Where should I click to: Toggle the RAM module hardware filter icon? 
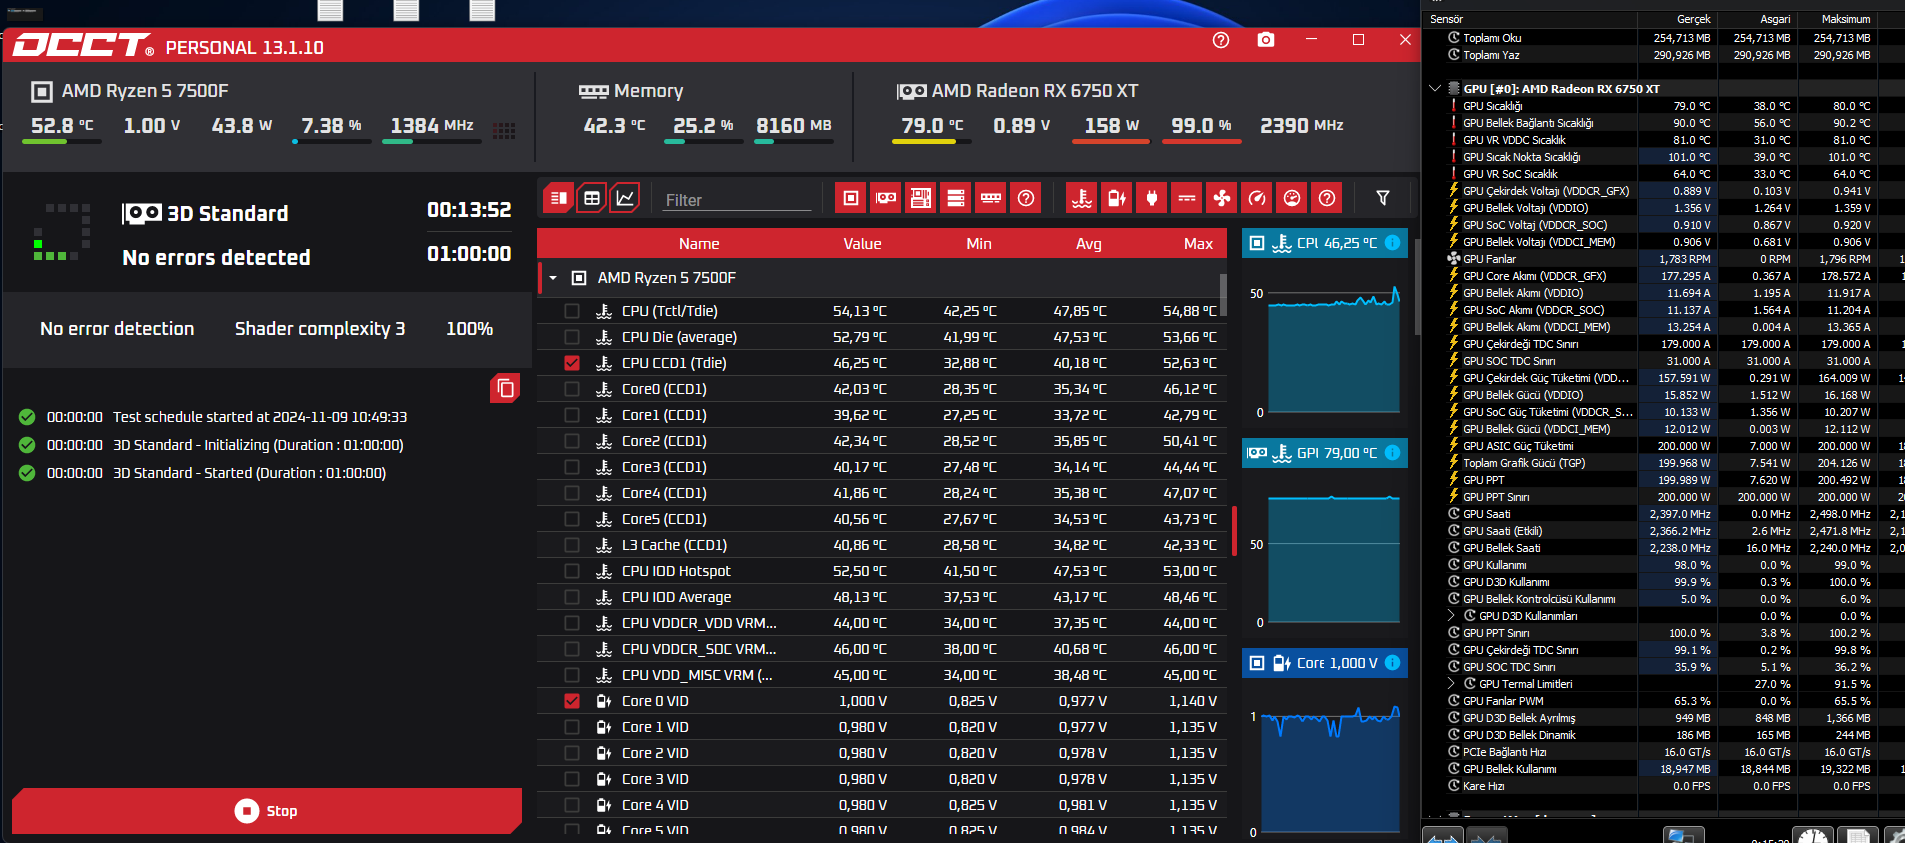(x=991, y=198)
